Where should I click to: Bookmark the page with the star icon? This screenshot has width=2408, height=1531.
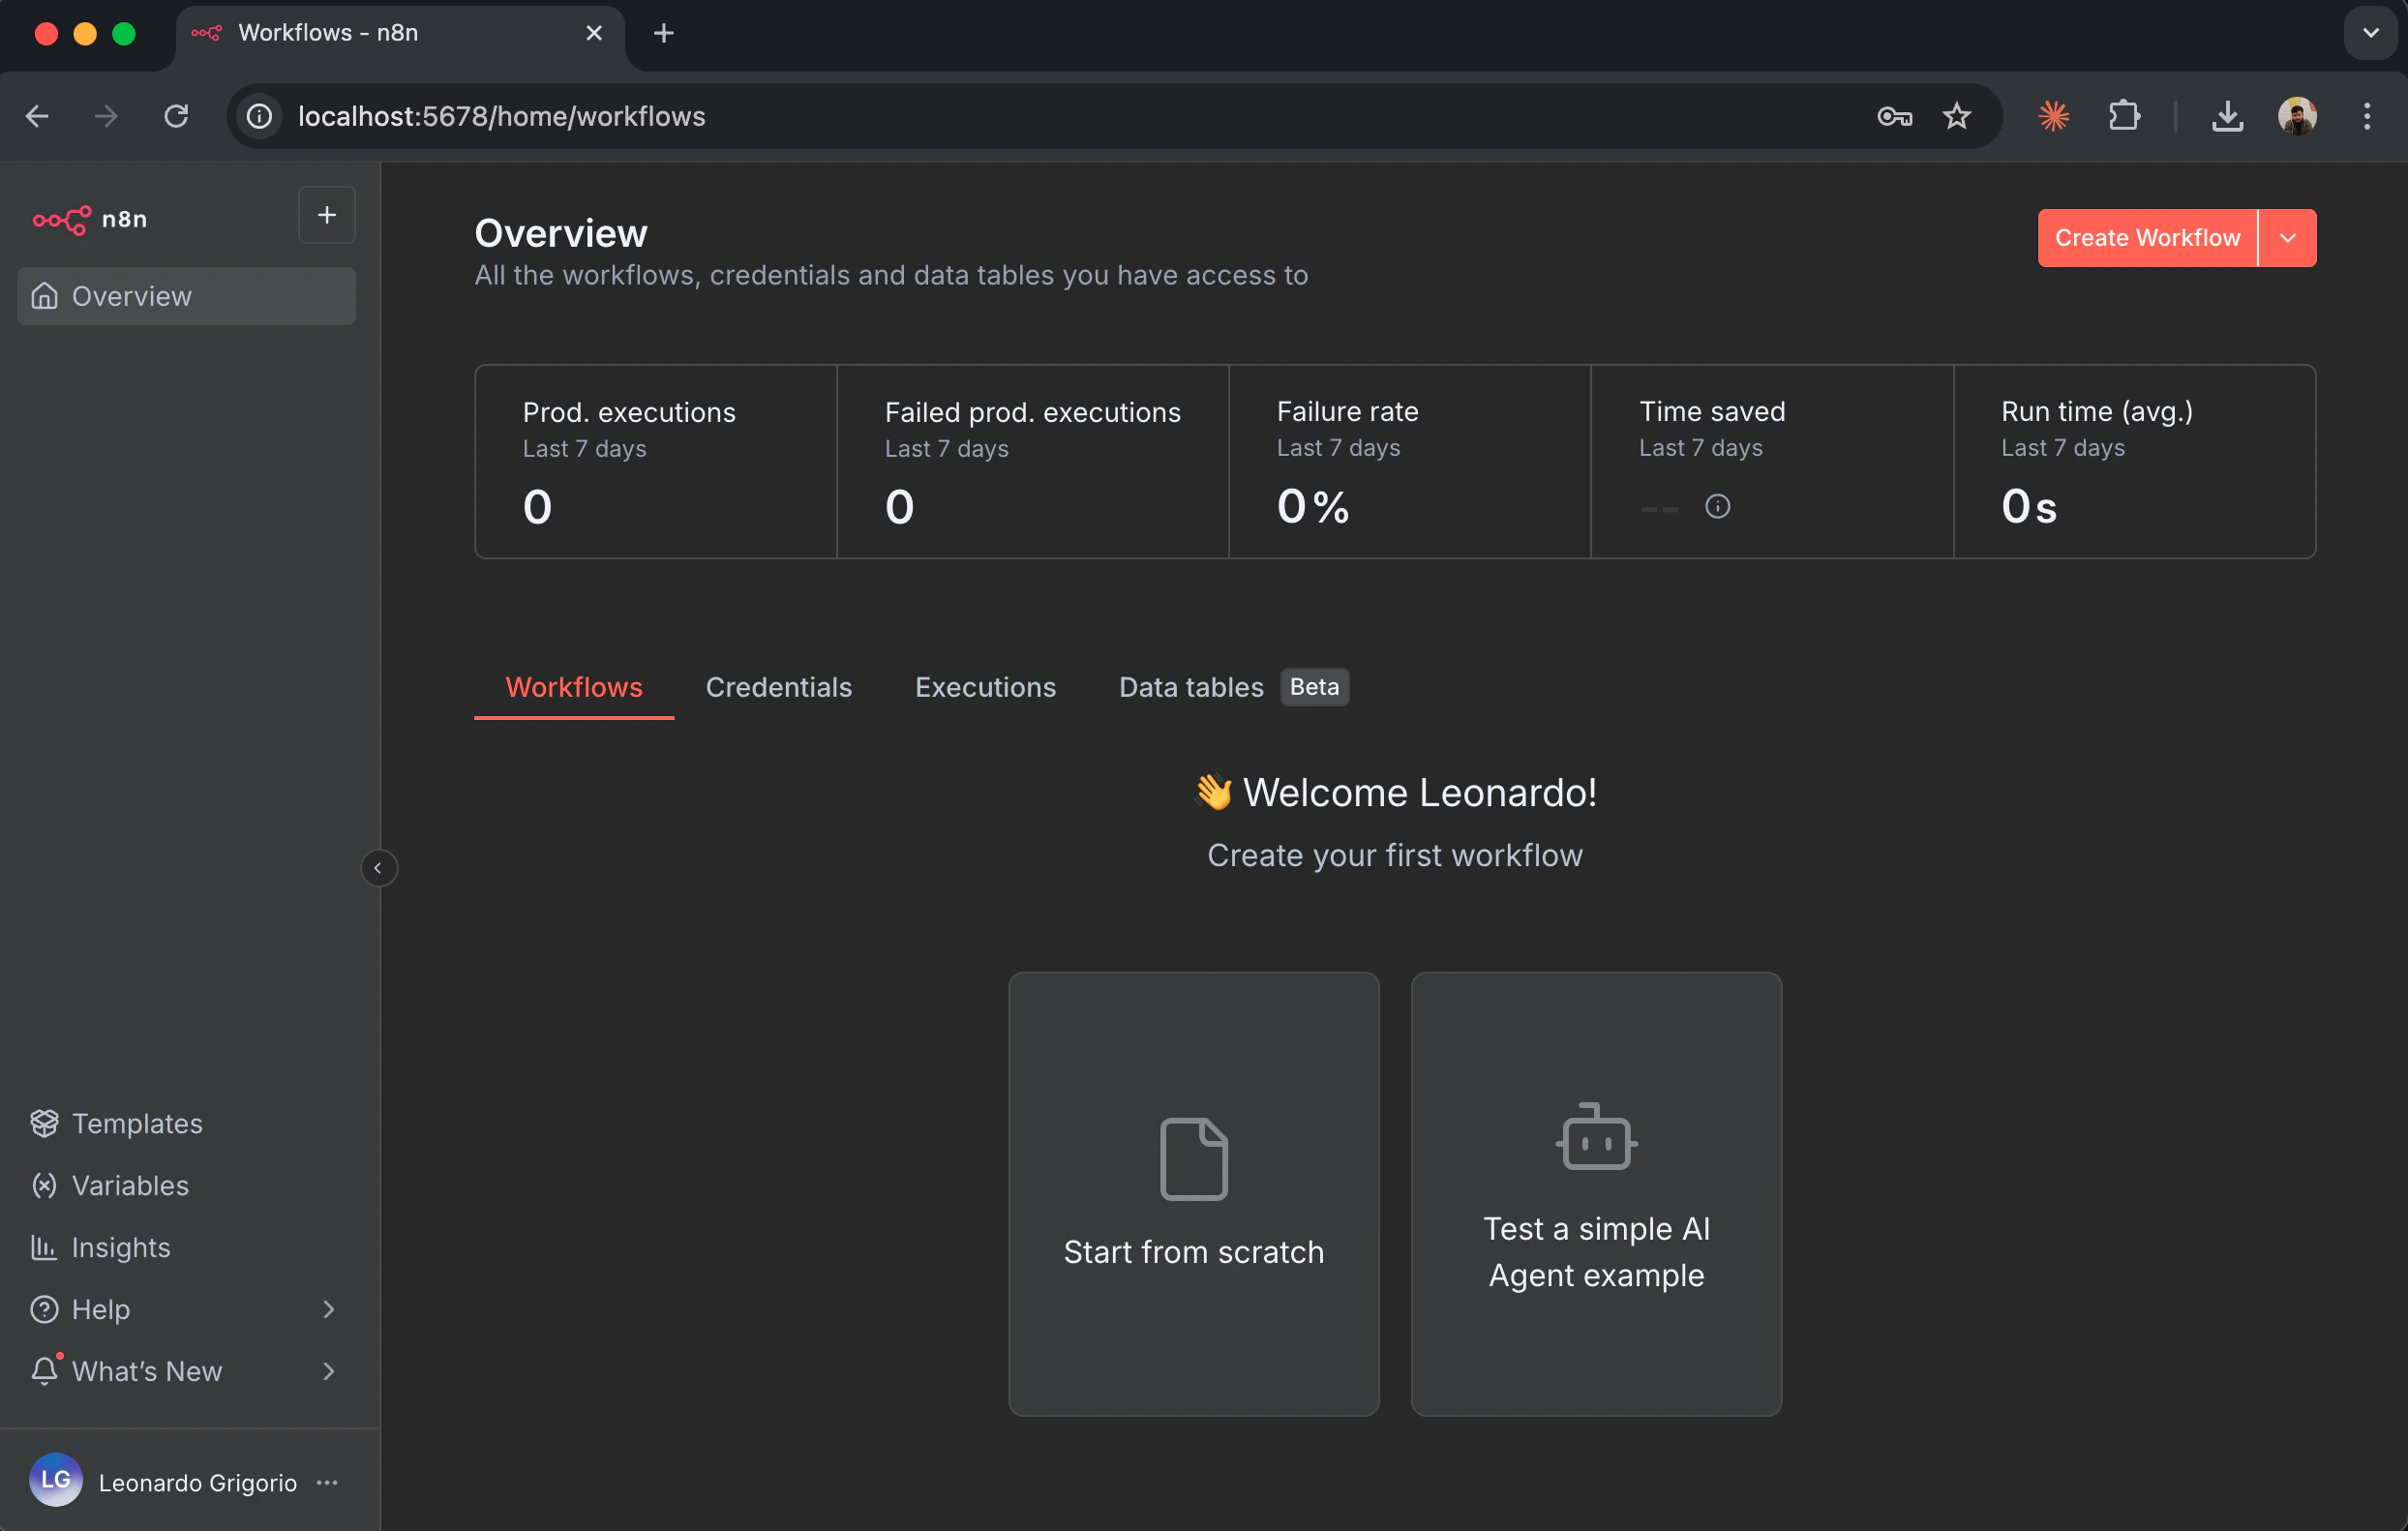1956,116
